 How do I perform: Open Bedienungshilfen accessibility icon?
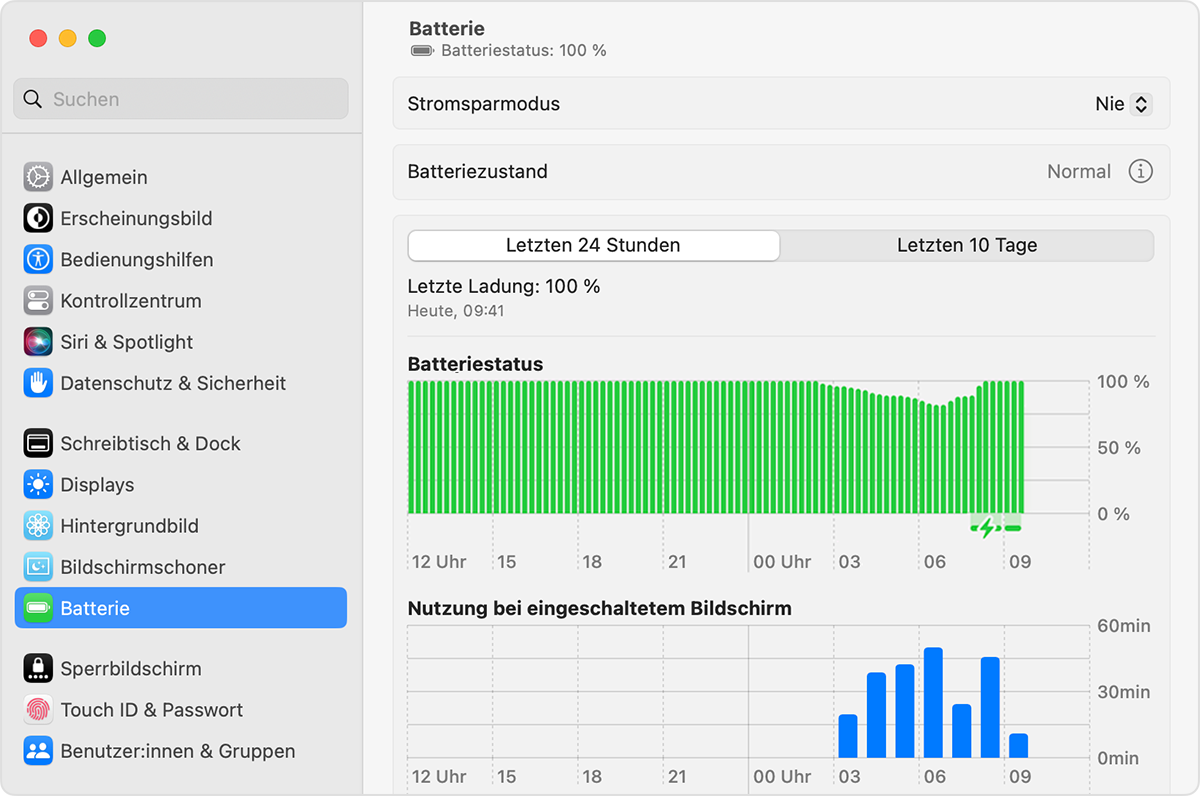click(38, 259)
